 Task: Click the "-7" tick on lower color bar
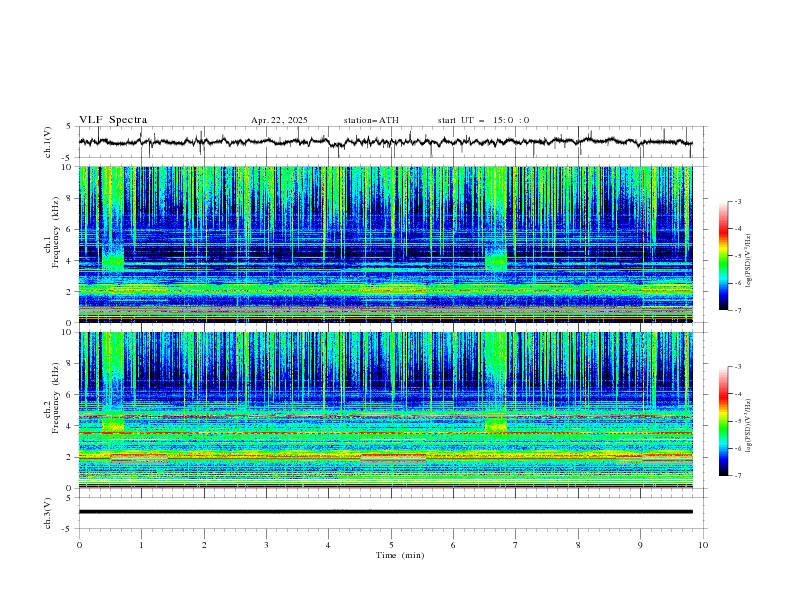pos(738,475)
